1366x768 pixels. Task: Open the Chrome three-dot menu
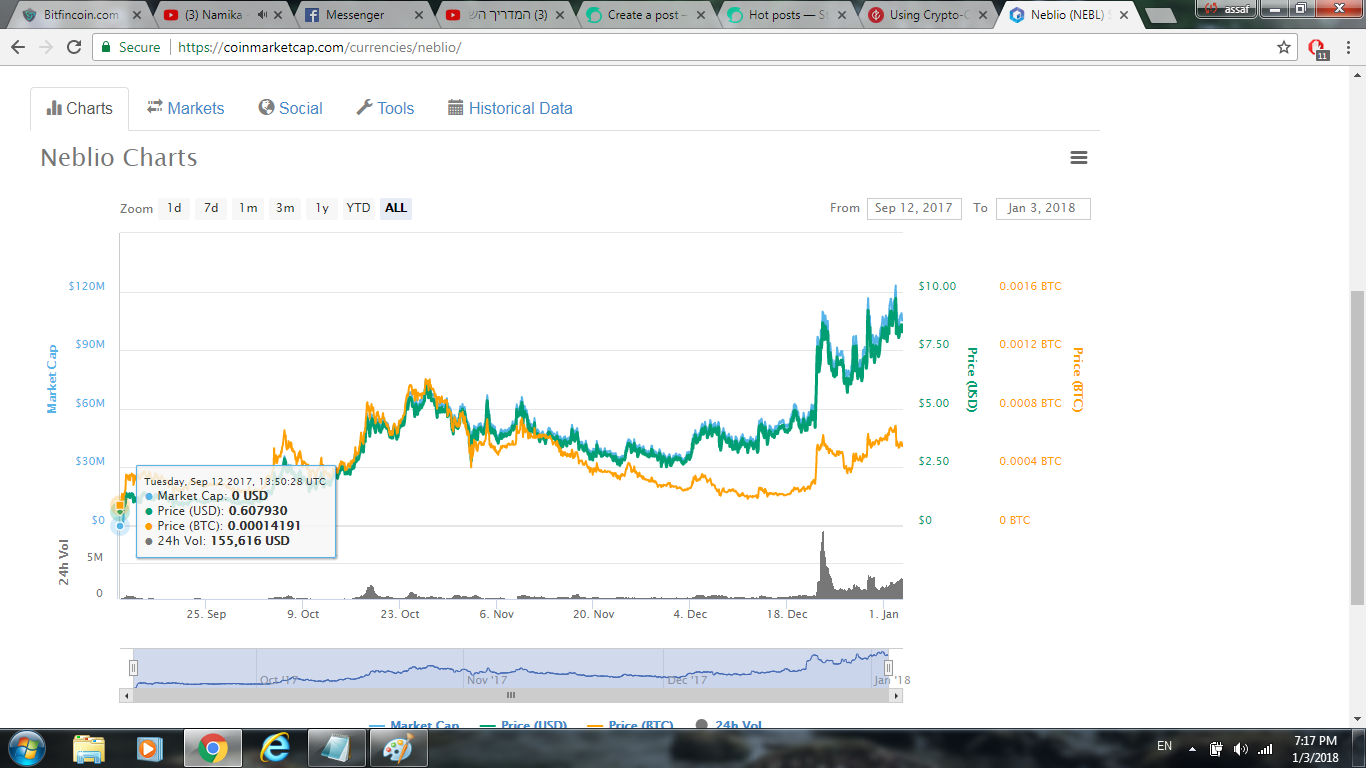(x=1348, y=47)
